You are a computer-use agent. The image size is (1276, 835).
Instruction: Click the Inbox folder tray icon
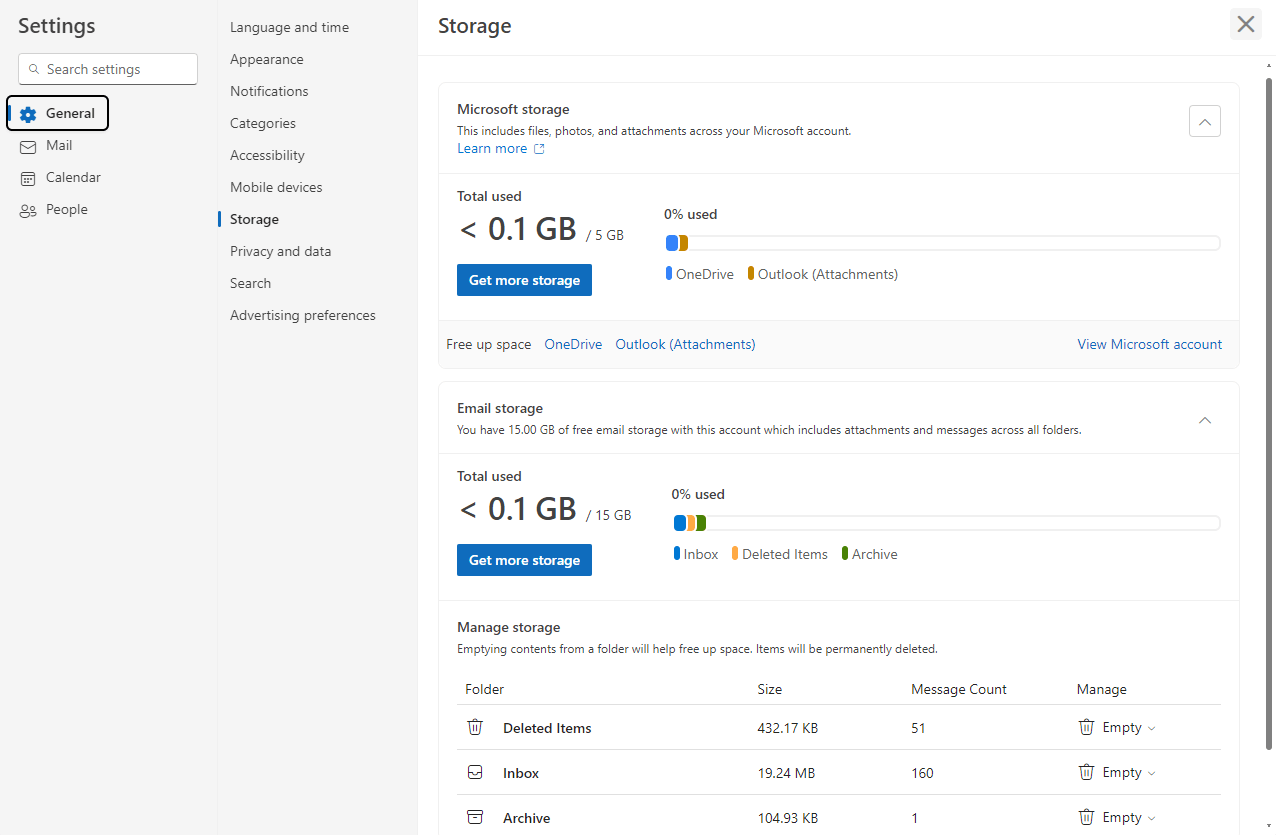[475, 772]
